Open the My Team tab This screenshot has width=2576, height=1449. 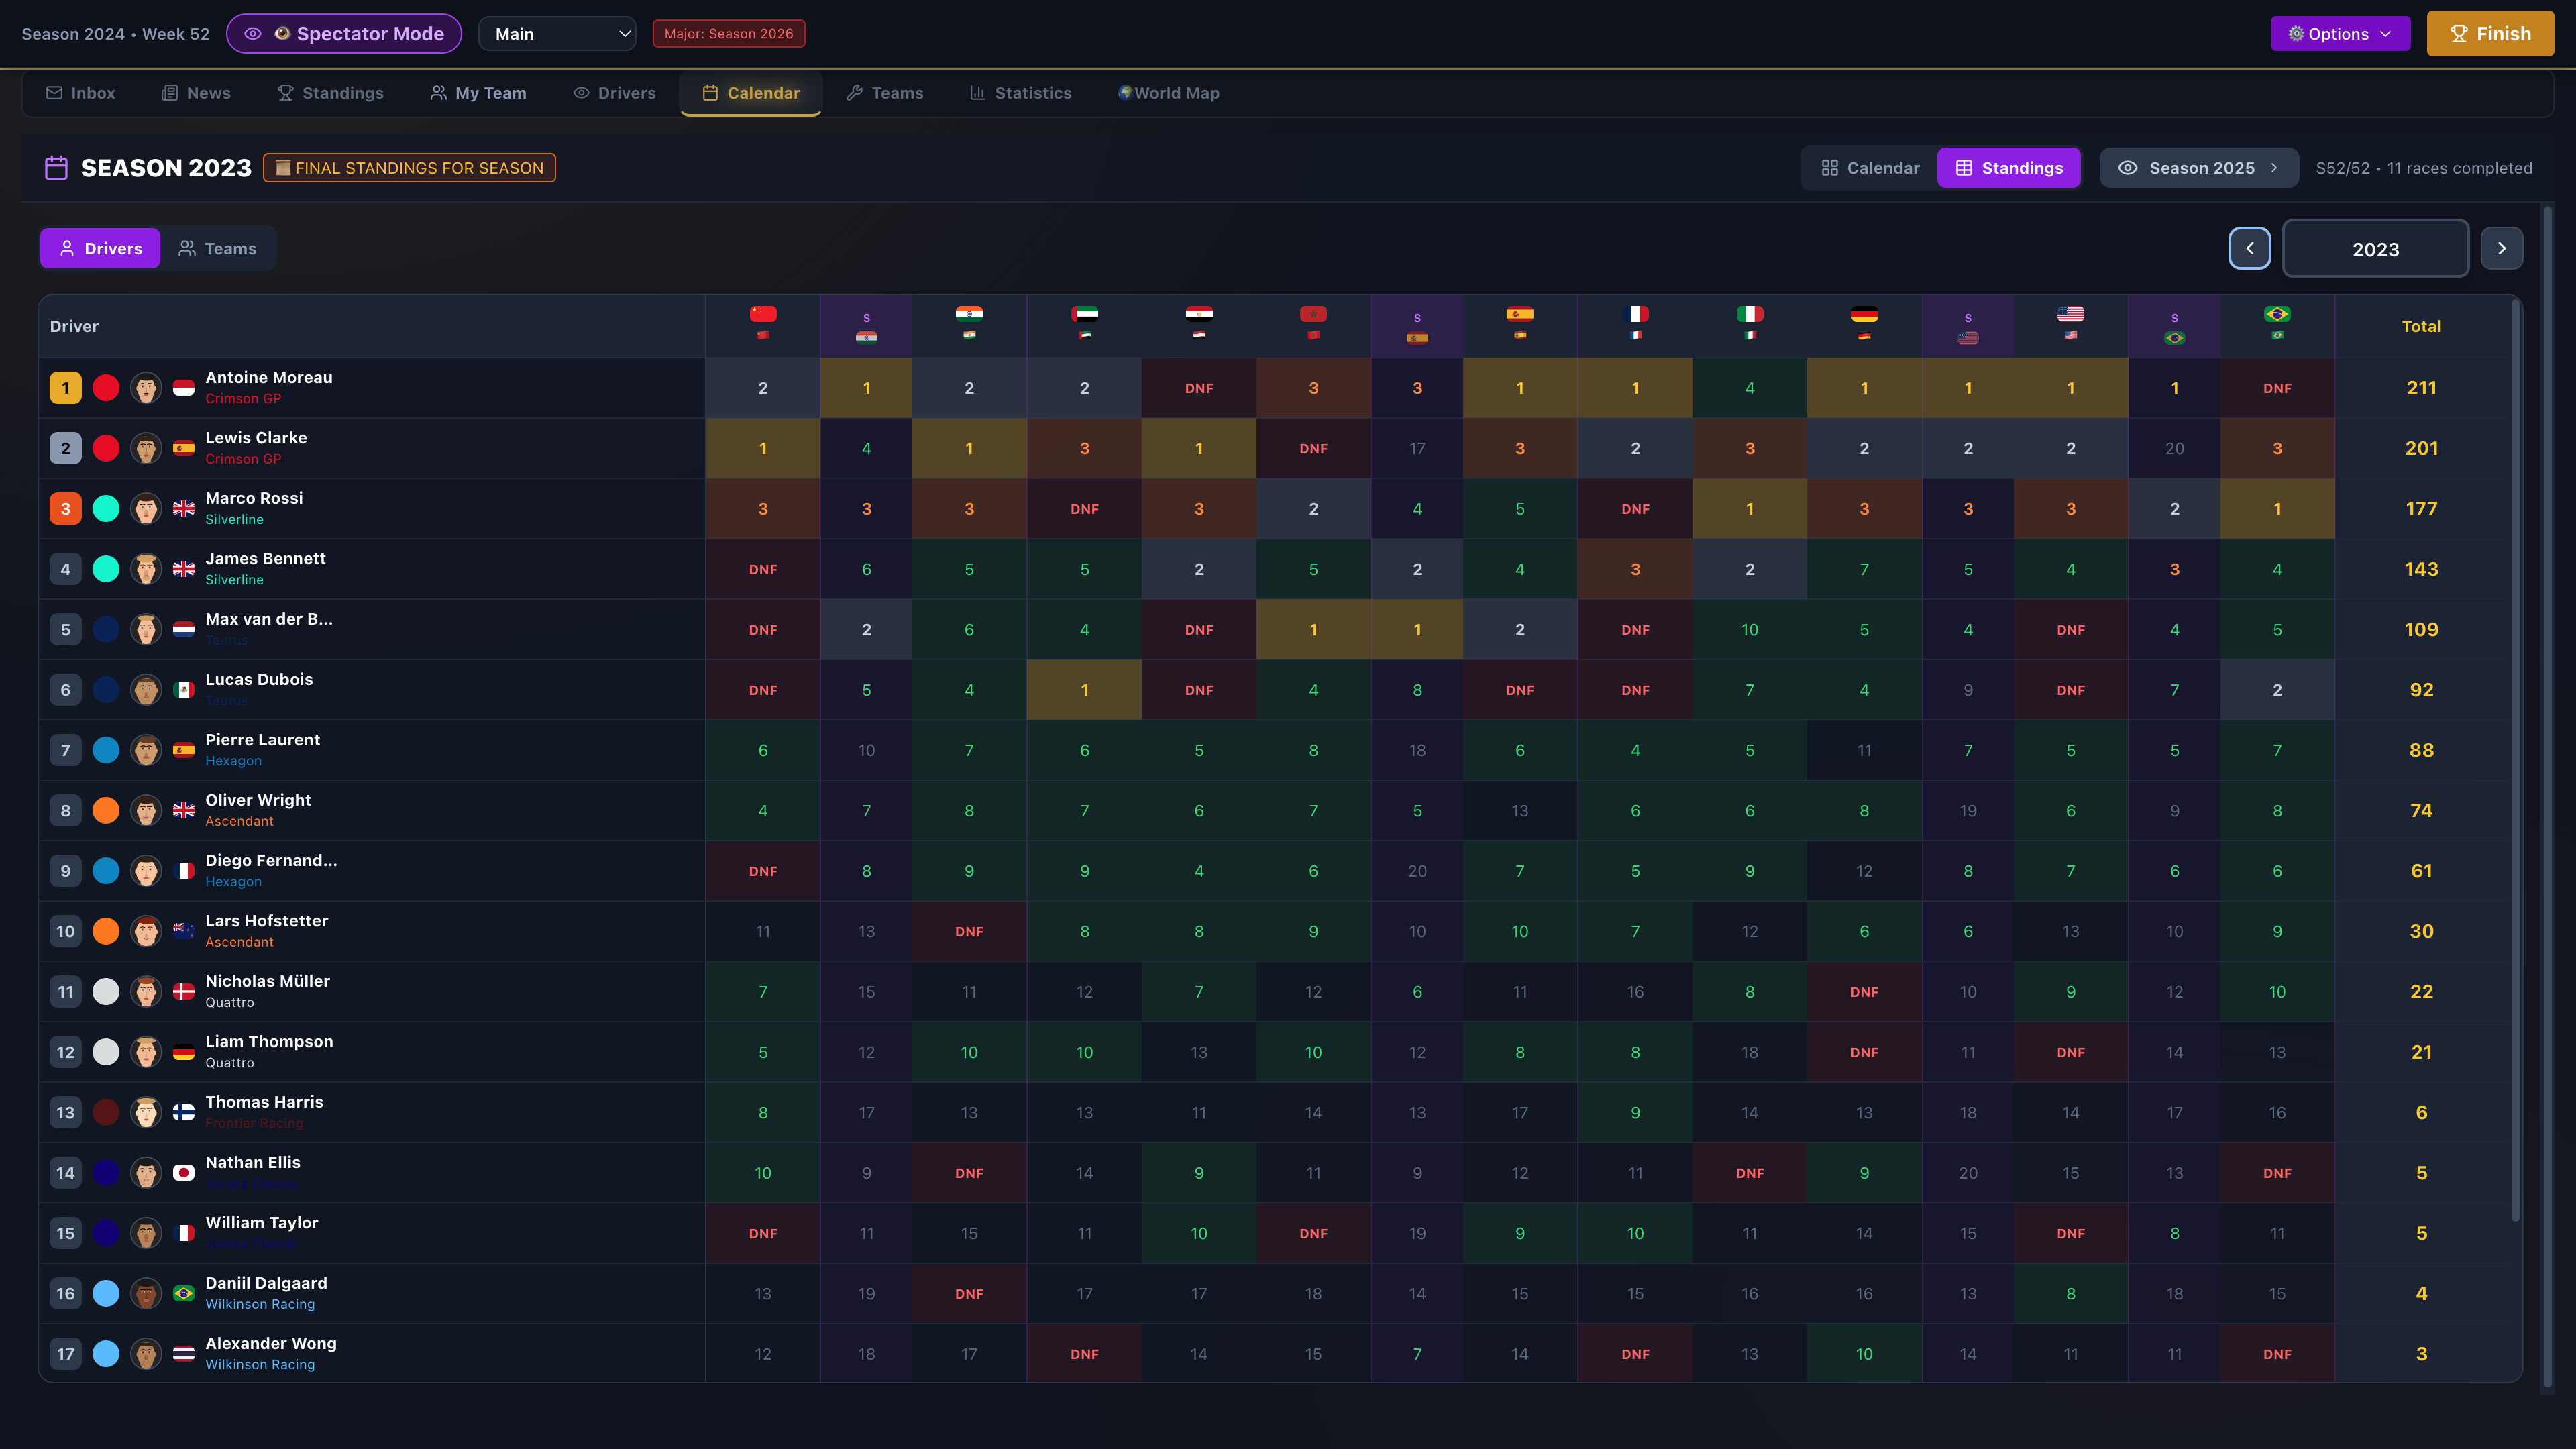[x=478, y=93]
